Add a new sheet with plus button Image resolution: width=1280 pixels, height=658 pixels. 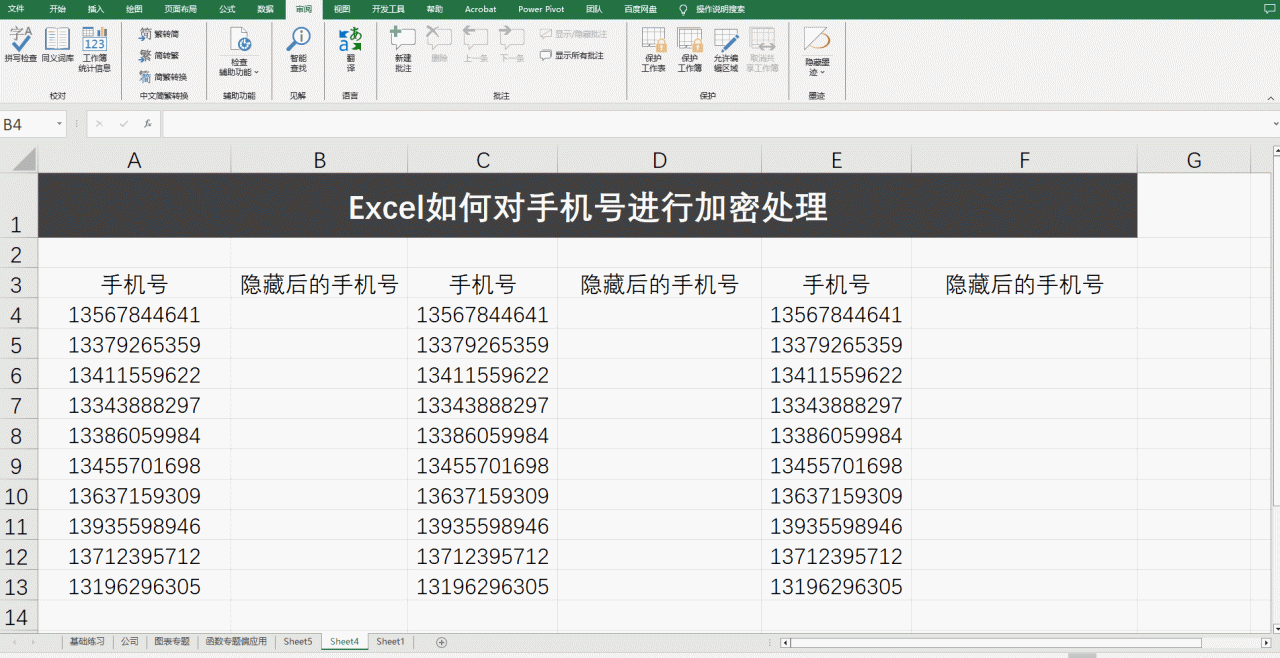click(441, 642)
